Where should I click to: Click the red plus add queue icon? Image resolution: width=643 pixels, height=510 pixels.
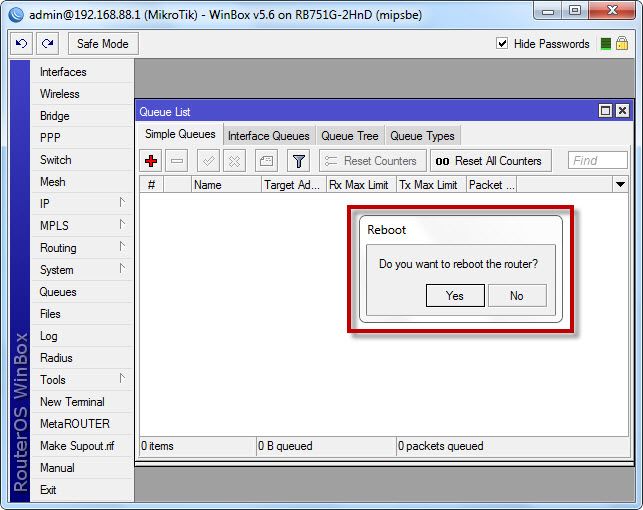pos(151,161)
